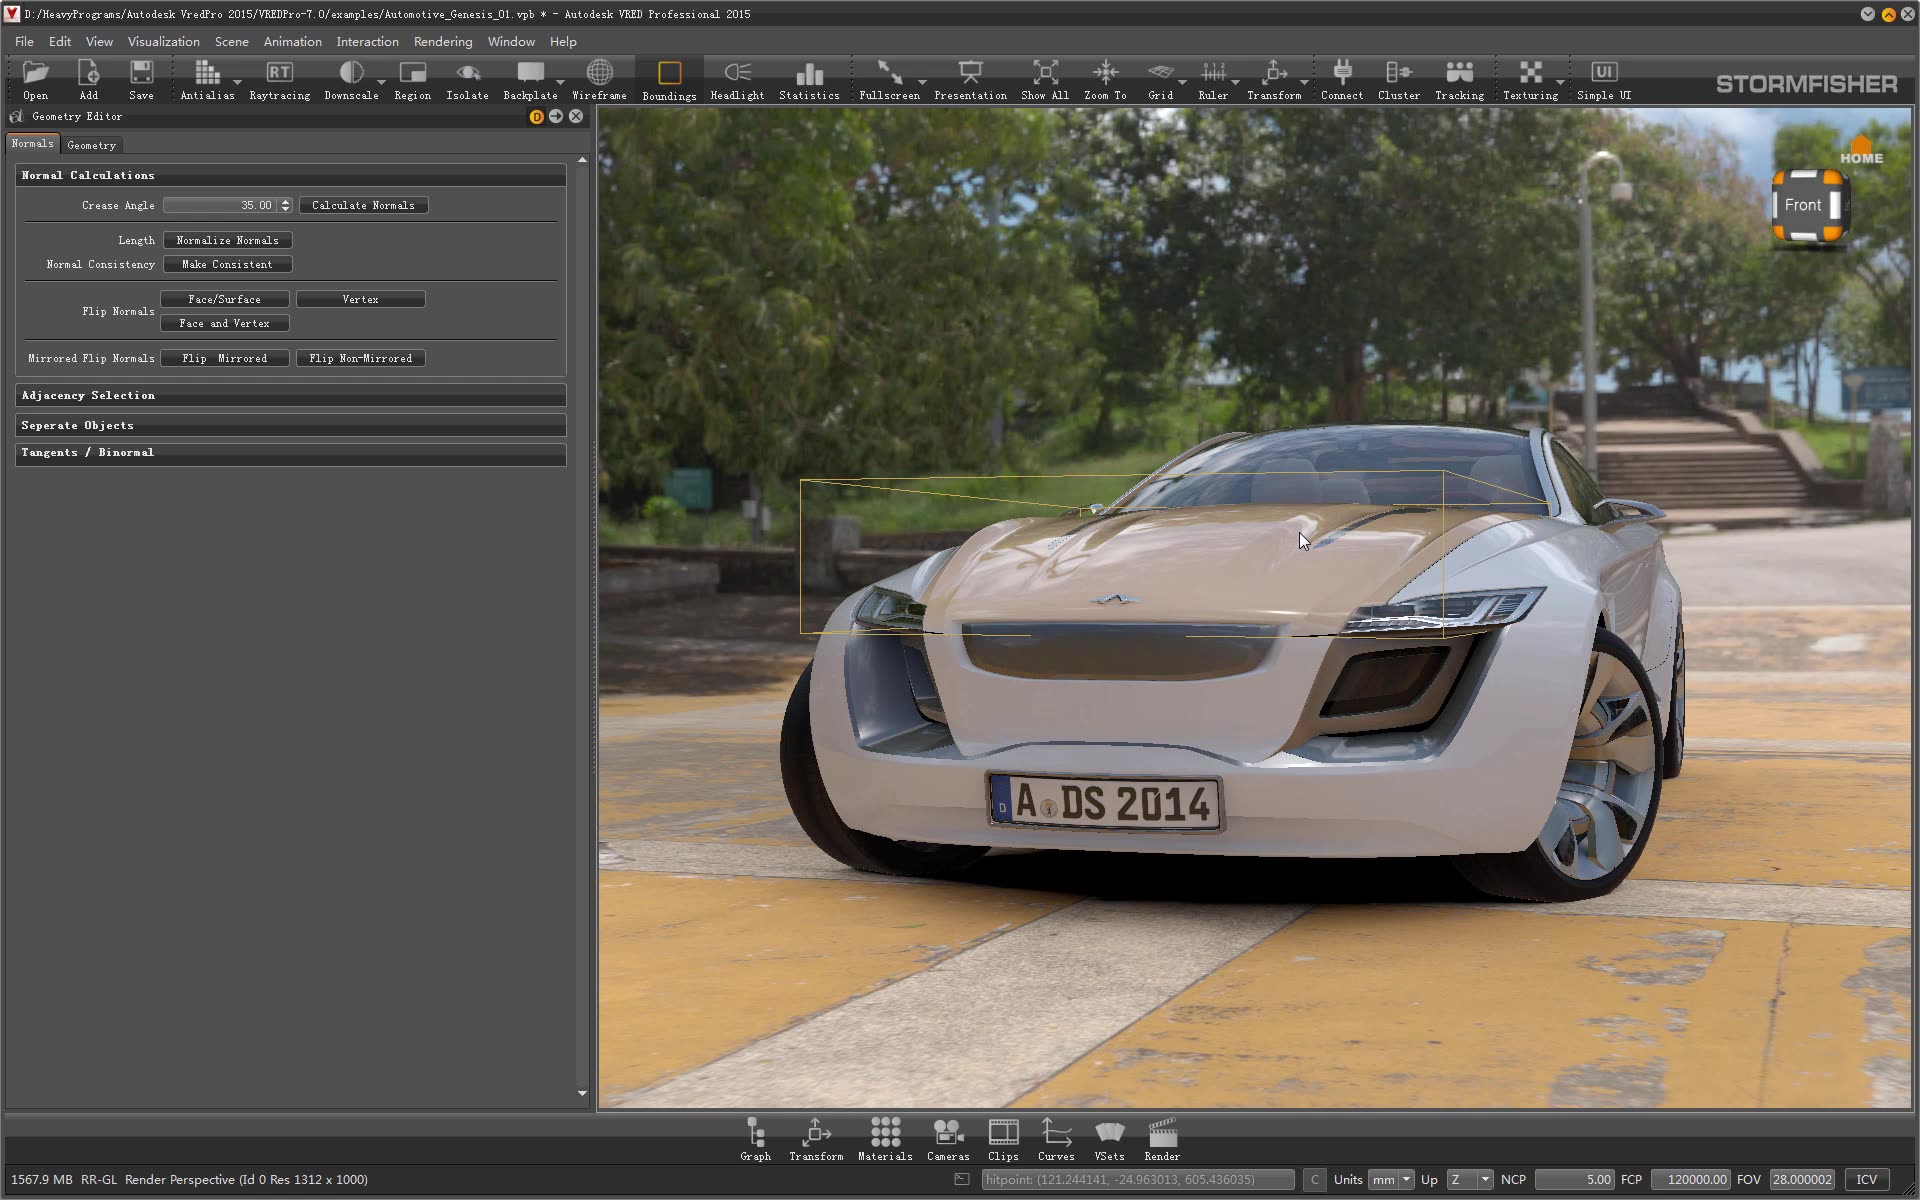
Task: Open the Visualization menu
Action: (163, 42)
